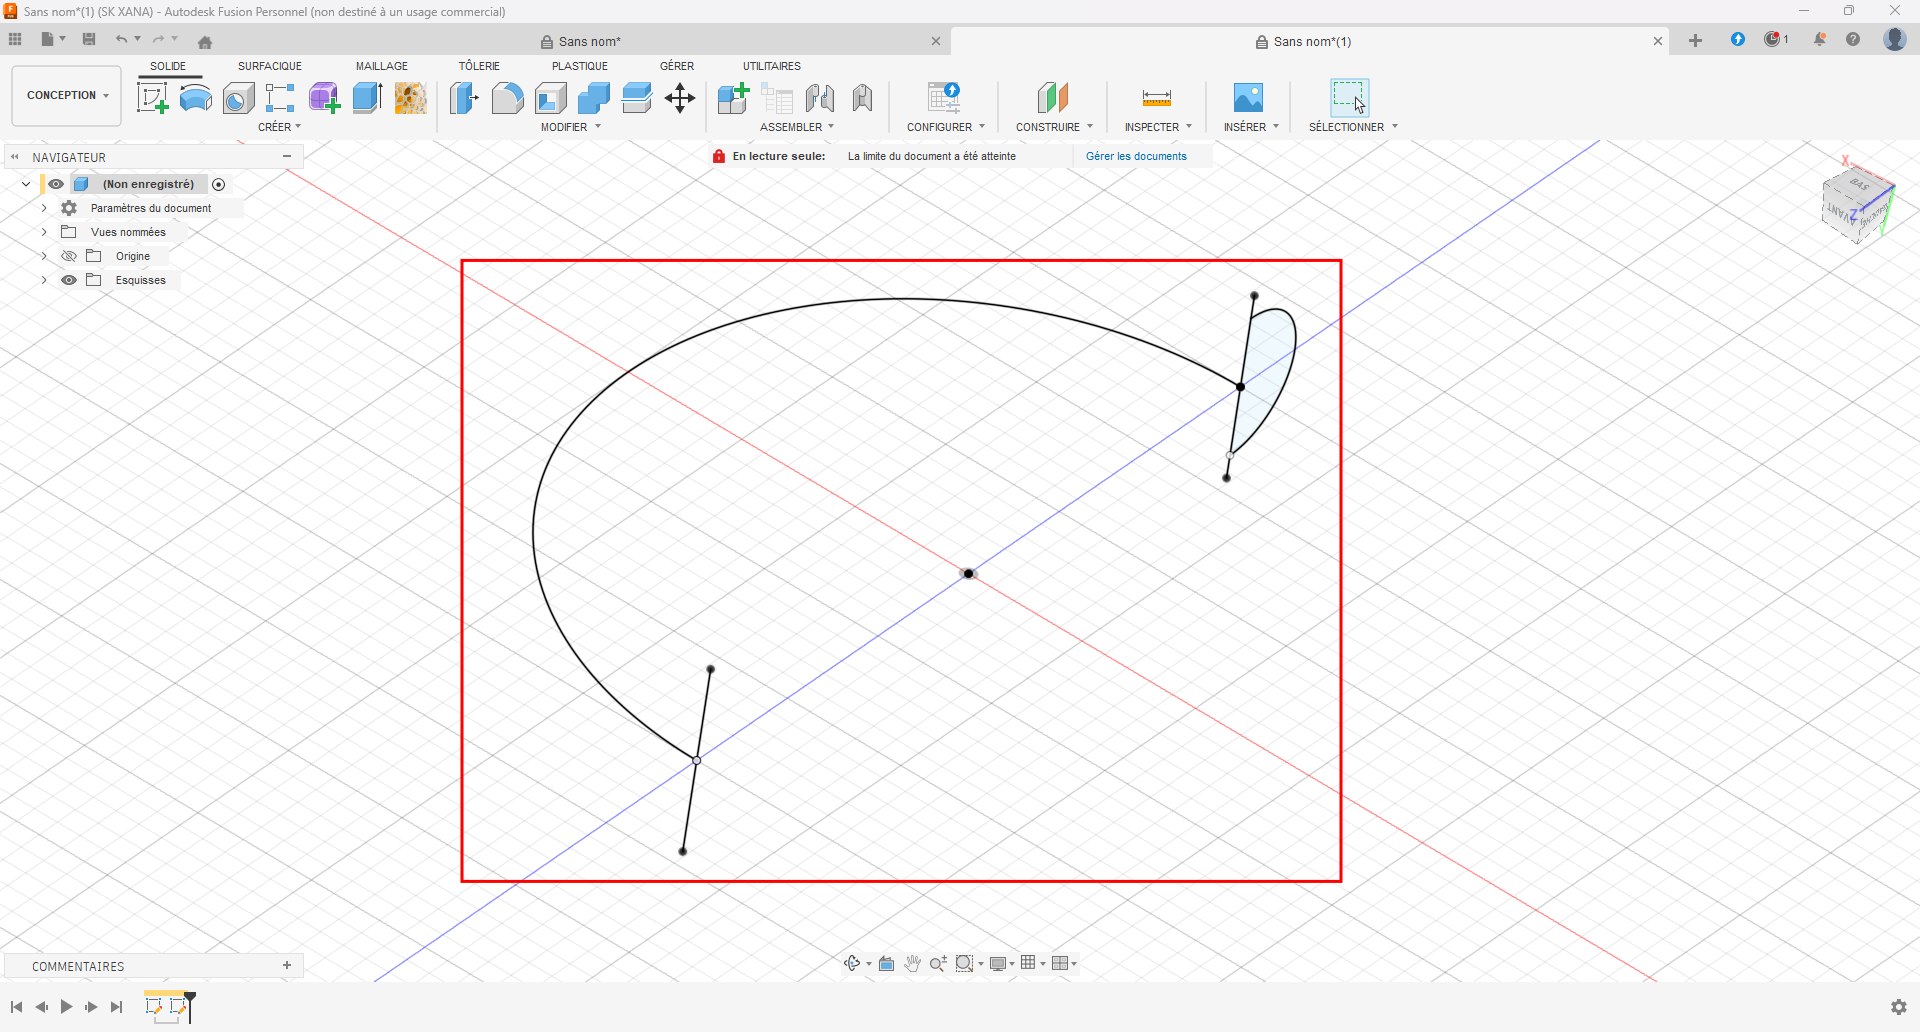Expand the Esquisses node

click(44, 280)
